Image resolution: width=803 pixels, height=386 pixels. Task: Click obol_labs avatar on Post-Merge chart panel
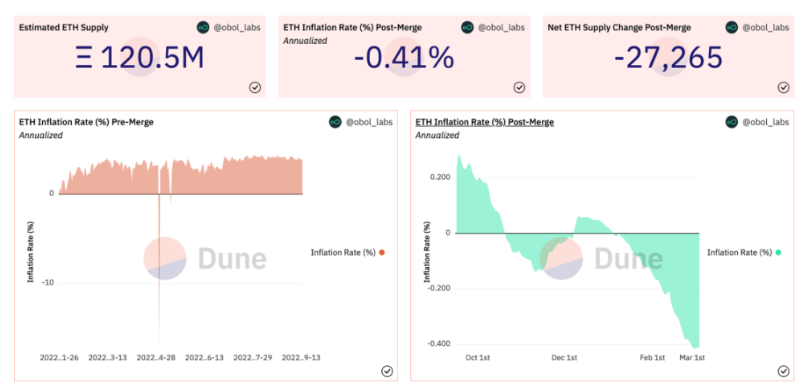(x=732, y=122)
